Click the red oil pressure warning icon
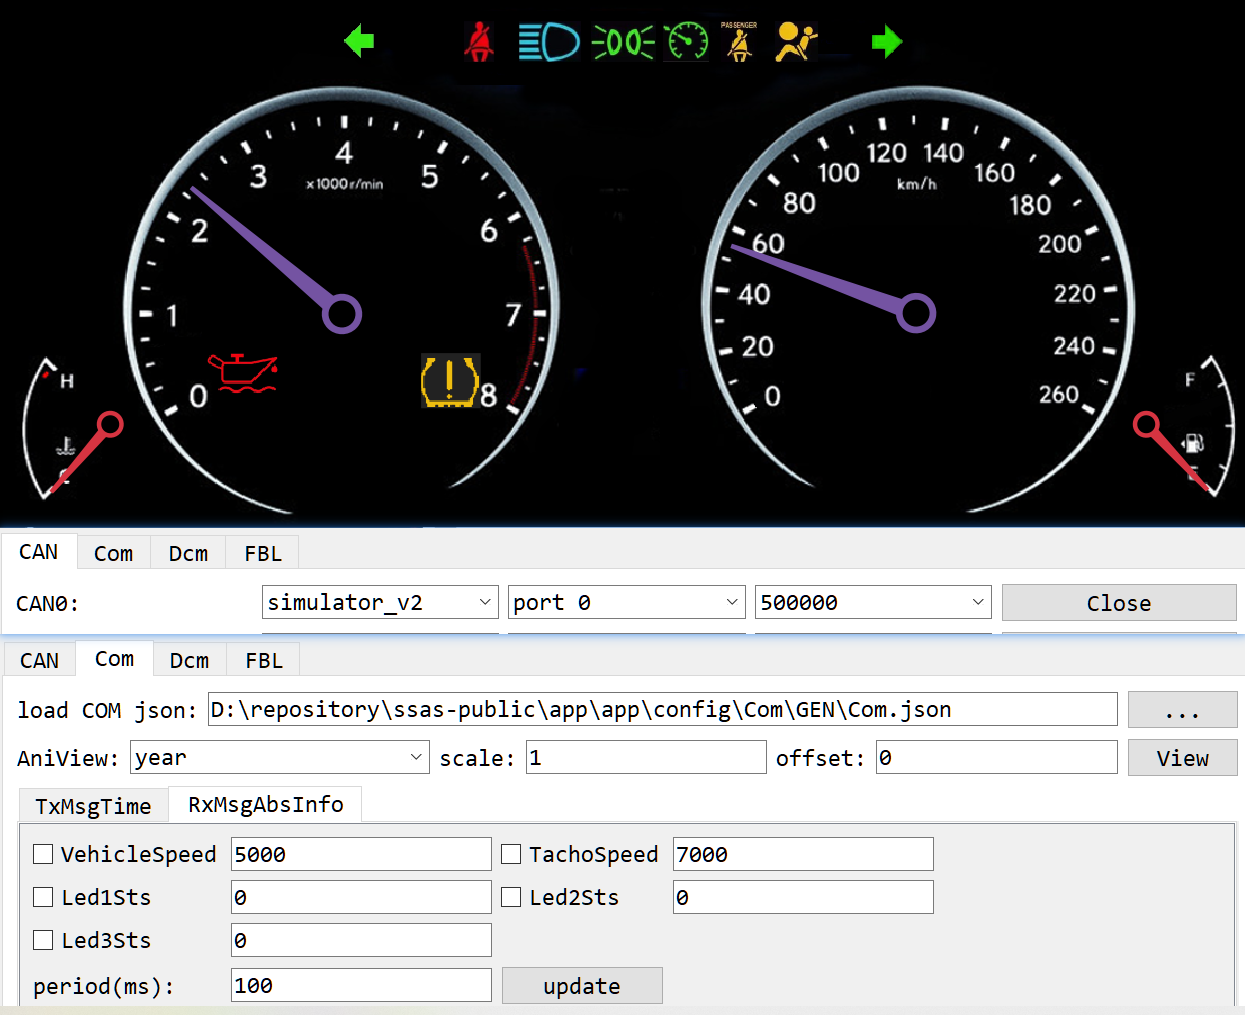 tap(242, 373)
